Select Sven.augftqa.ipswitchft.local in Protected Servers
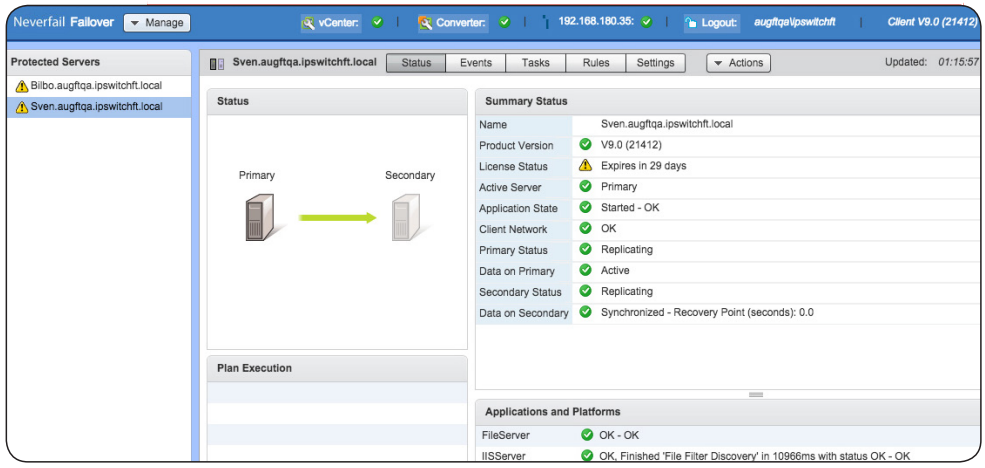Viewport: 985px width, 468px height. pyautogui.click(x=99, y=107)
